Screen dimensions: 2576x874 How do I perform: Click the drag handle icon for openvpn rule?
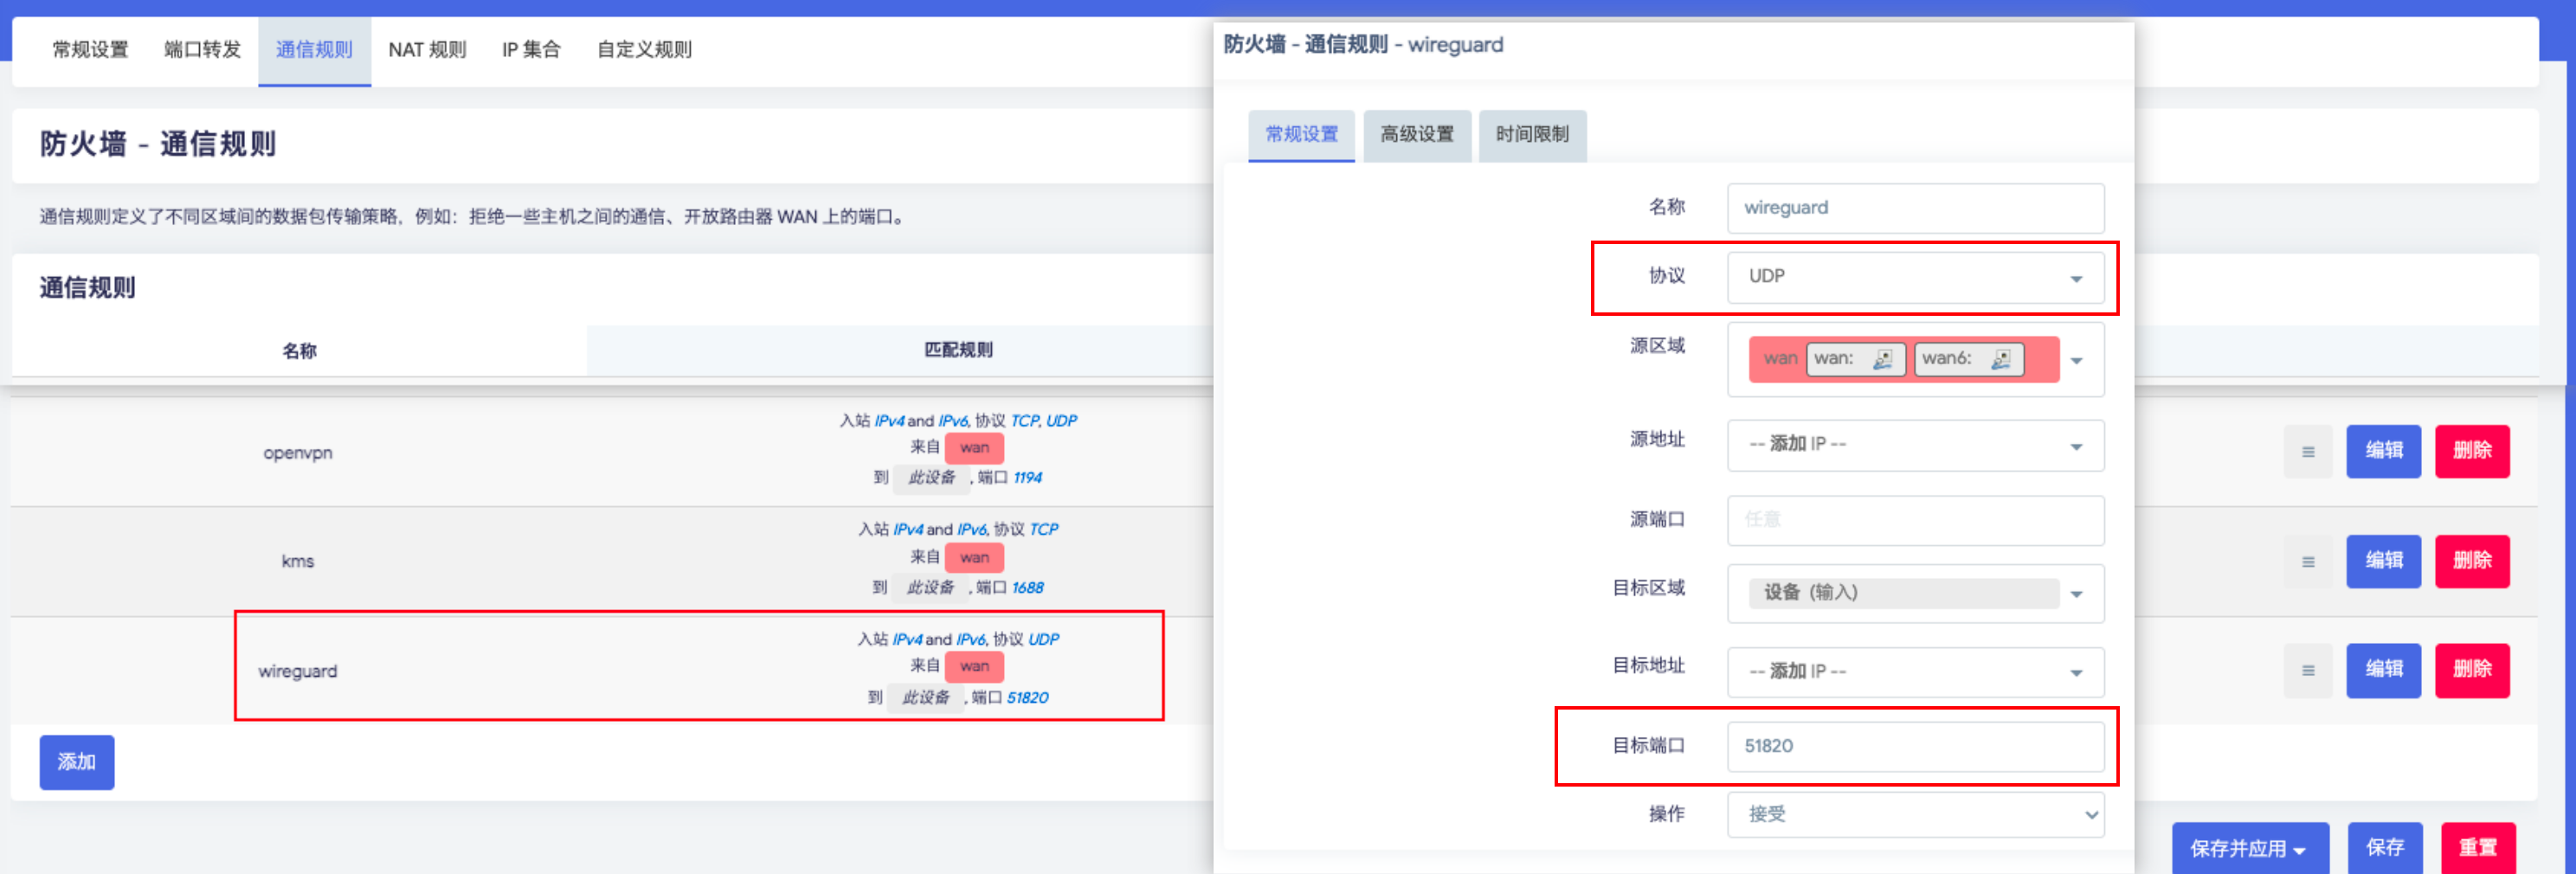tap(2307, 452)
